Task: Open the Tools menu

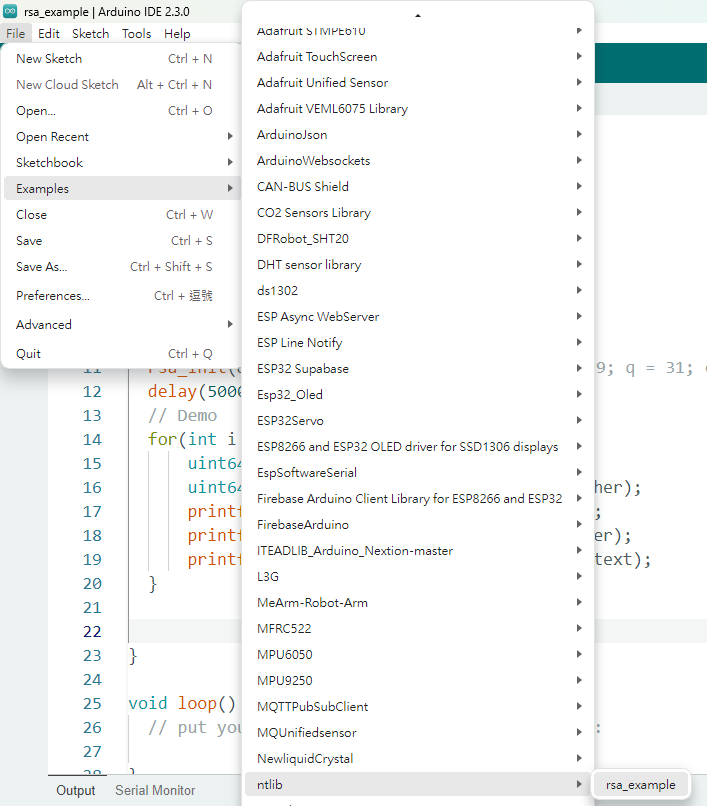Action: [x=136, y=34]
